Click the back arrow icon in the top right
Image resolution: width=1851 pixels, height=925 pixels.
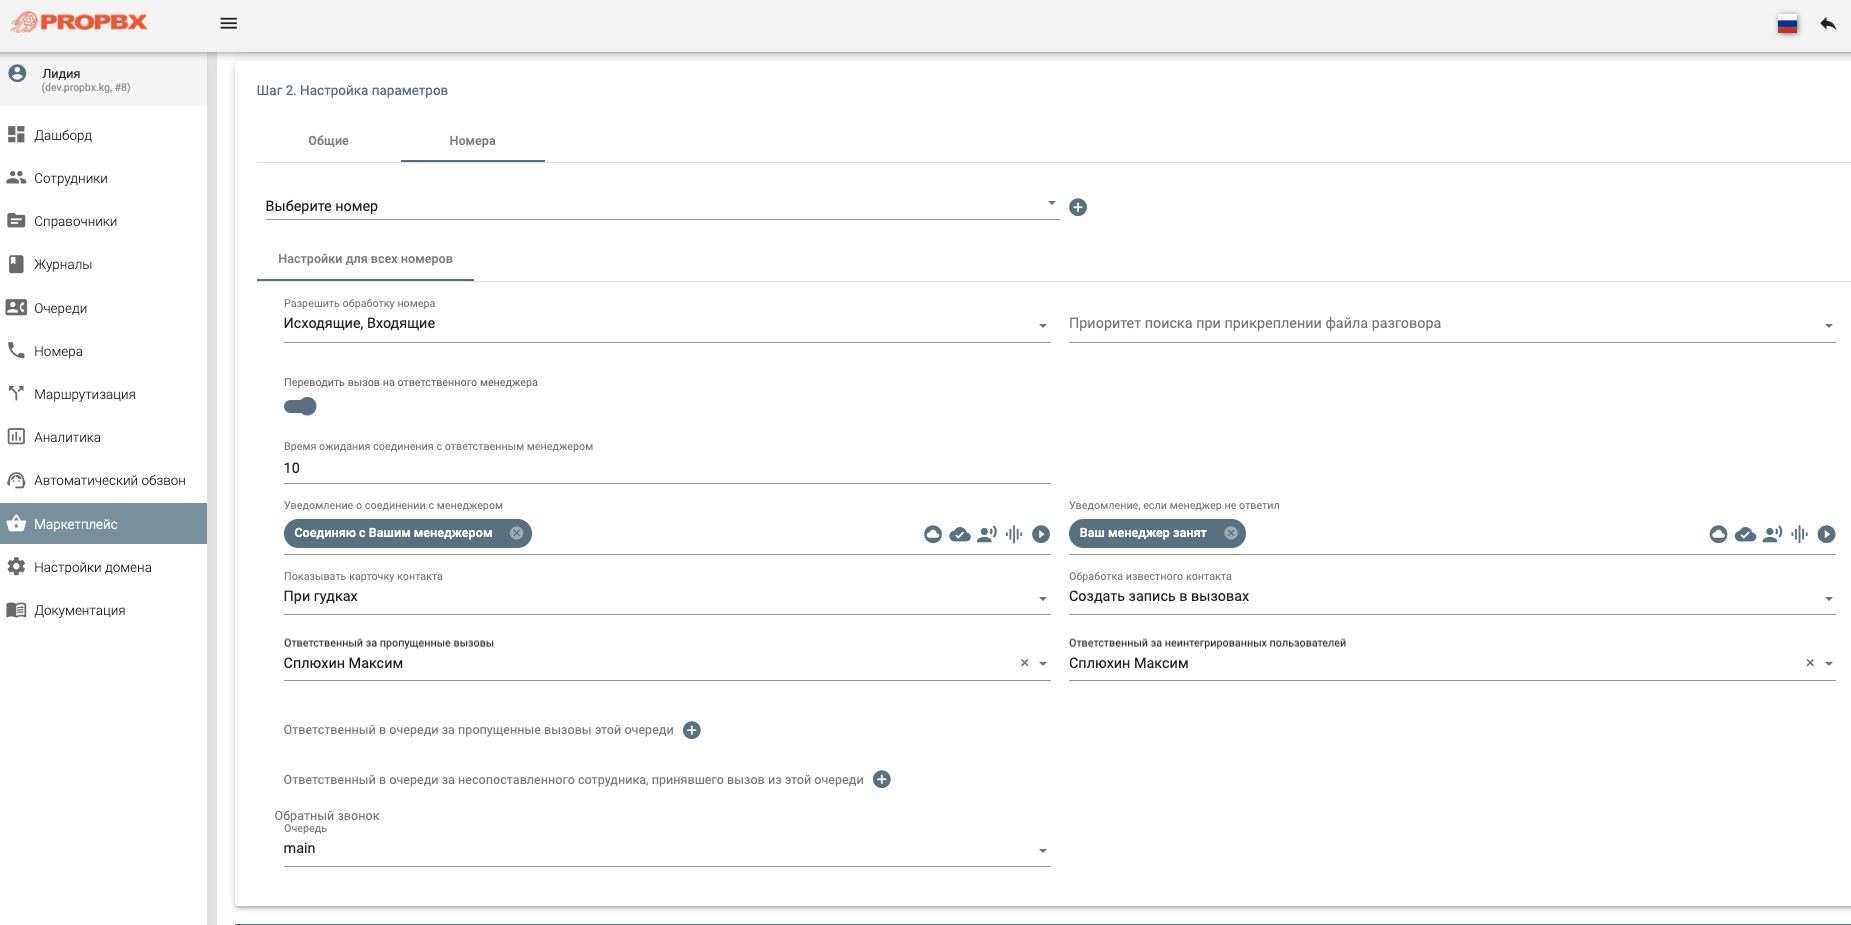1828,24
